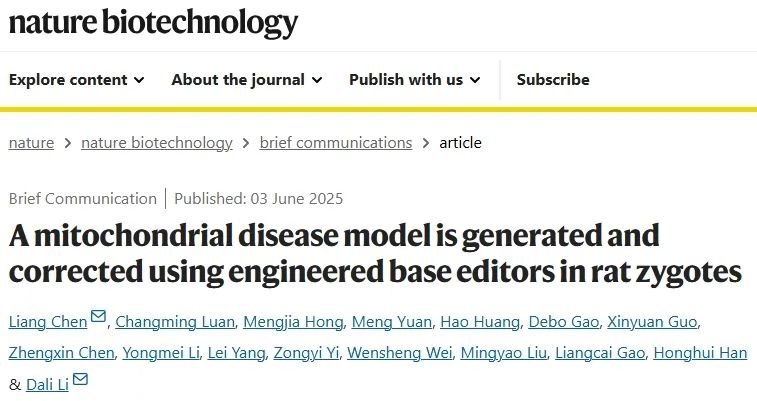The width and height of the screenshot is (757, 401).
Task: Click the article title heading
Action: click(375, 254)
